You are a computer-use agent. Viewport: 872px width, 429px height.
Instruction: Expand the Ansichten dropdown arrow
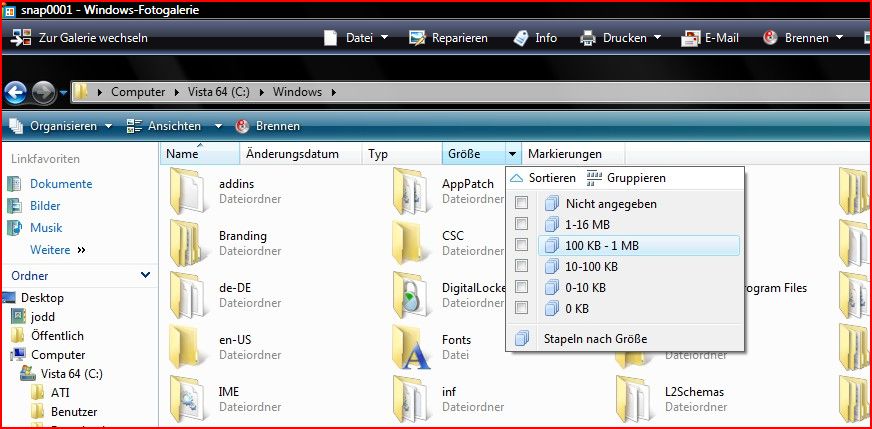(218, 126)
